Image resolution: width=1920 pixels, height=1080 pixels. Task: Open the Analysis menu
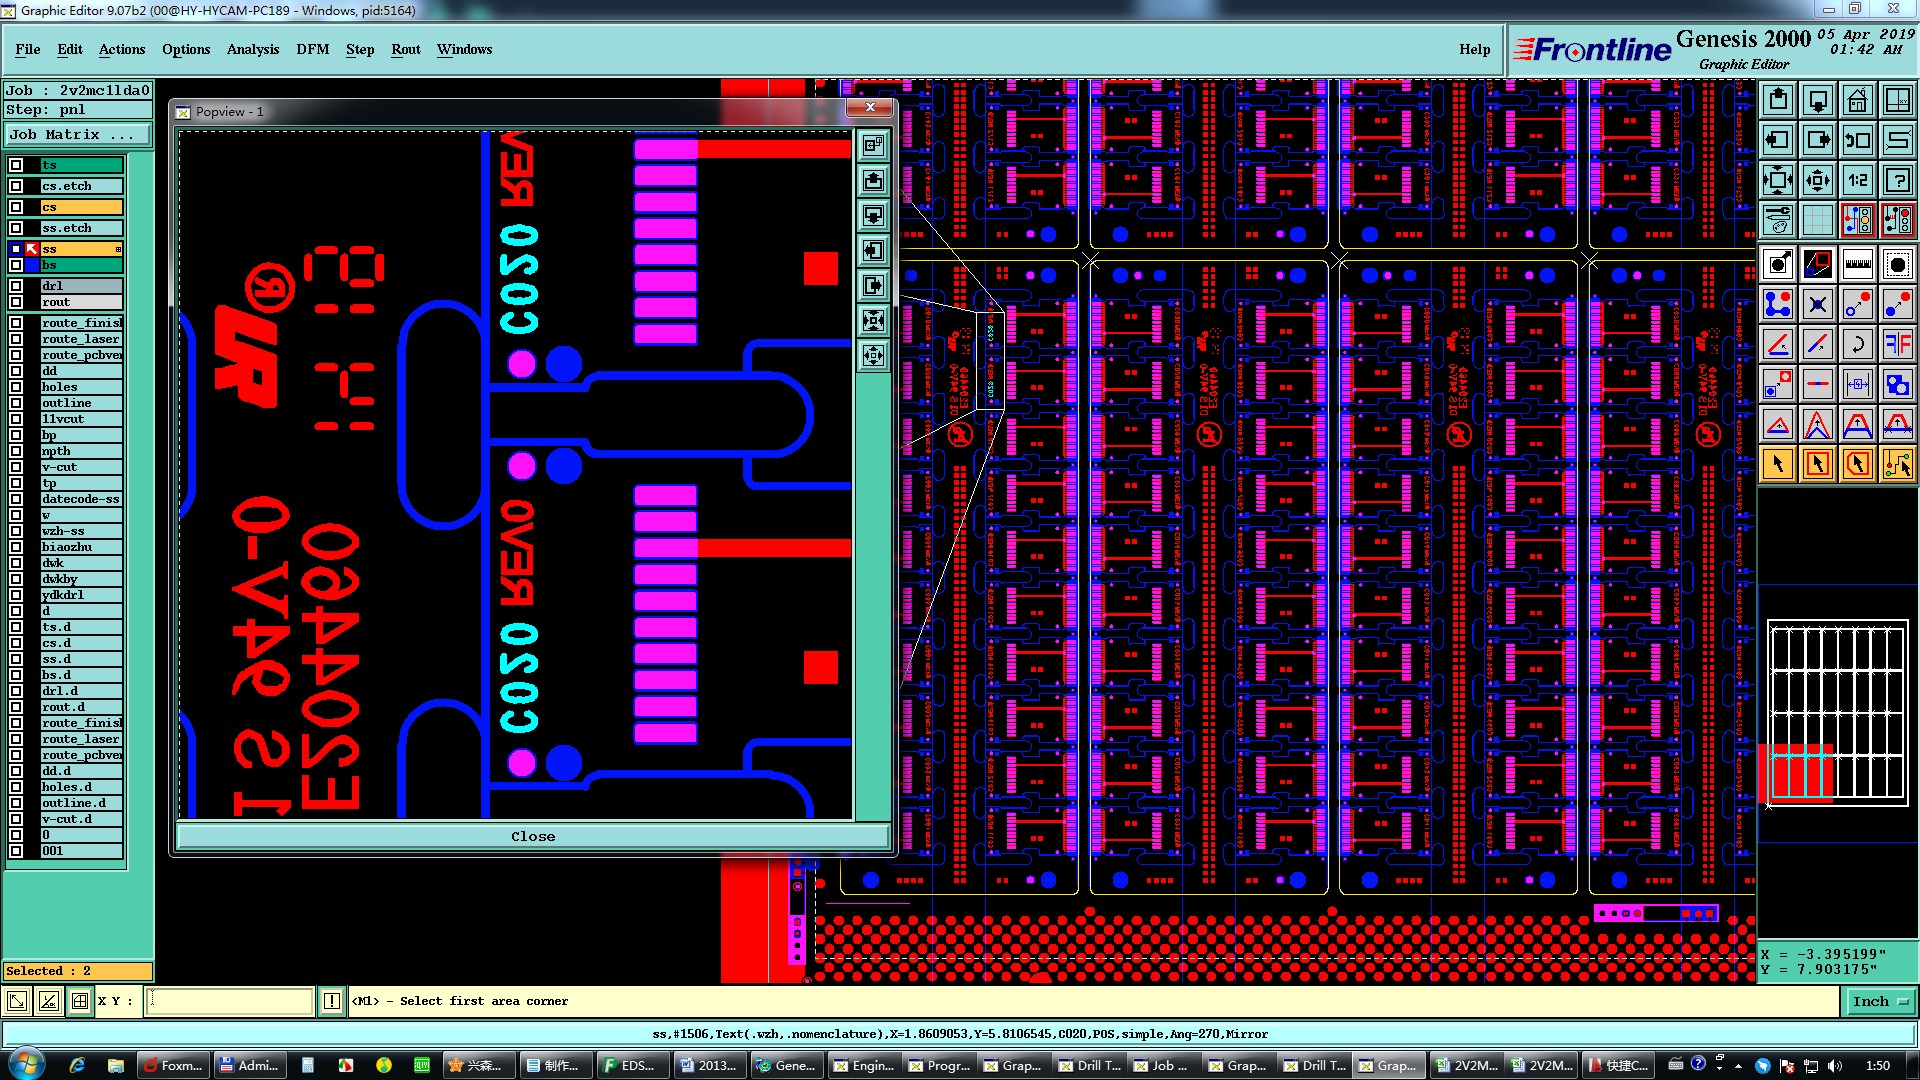(252, 49)
